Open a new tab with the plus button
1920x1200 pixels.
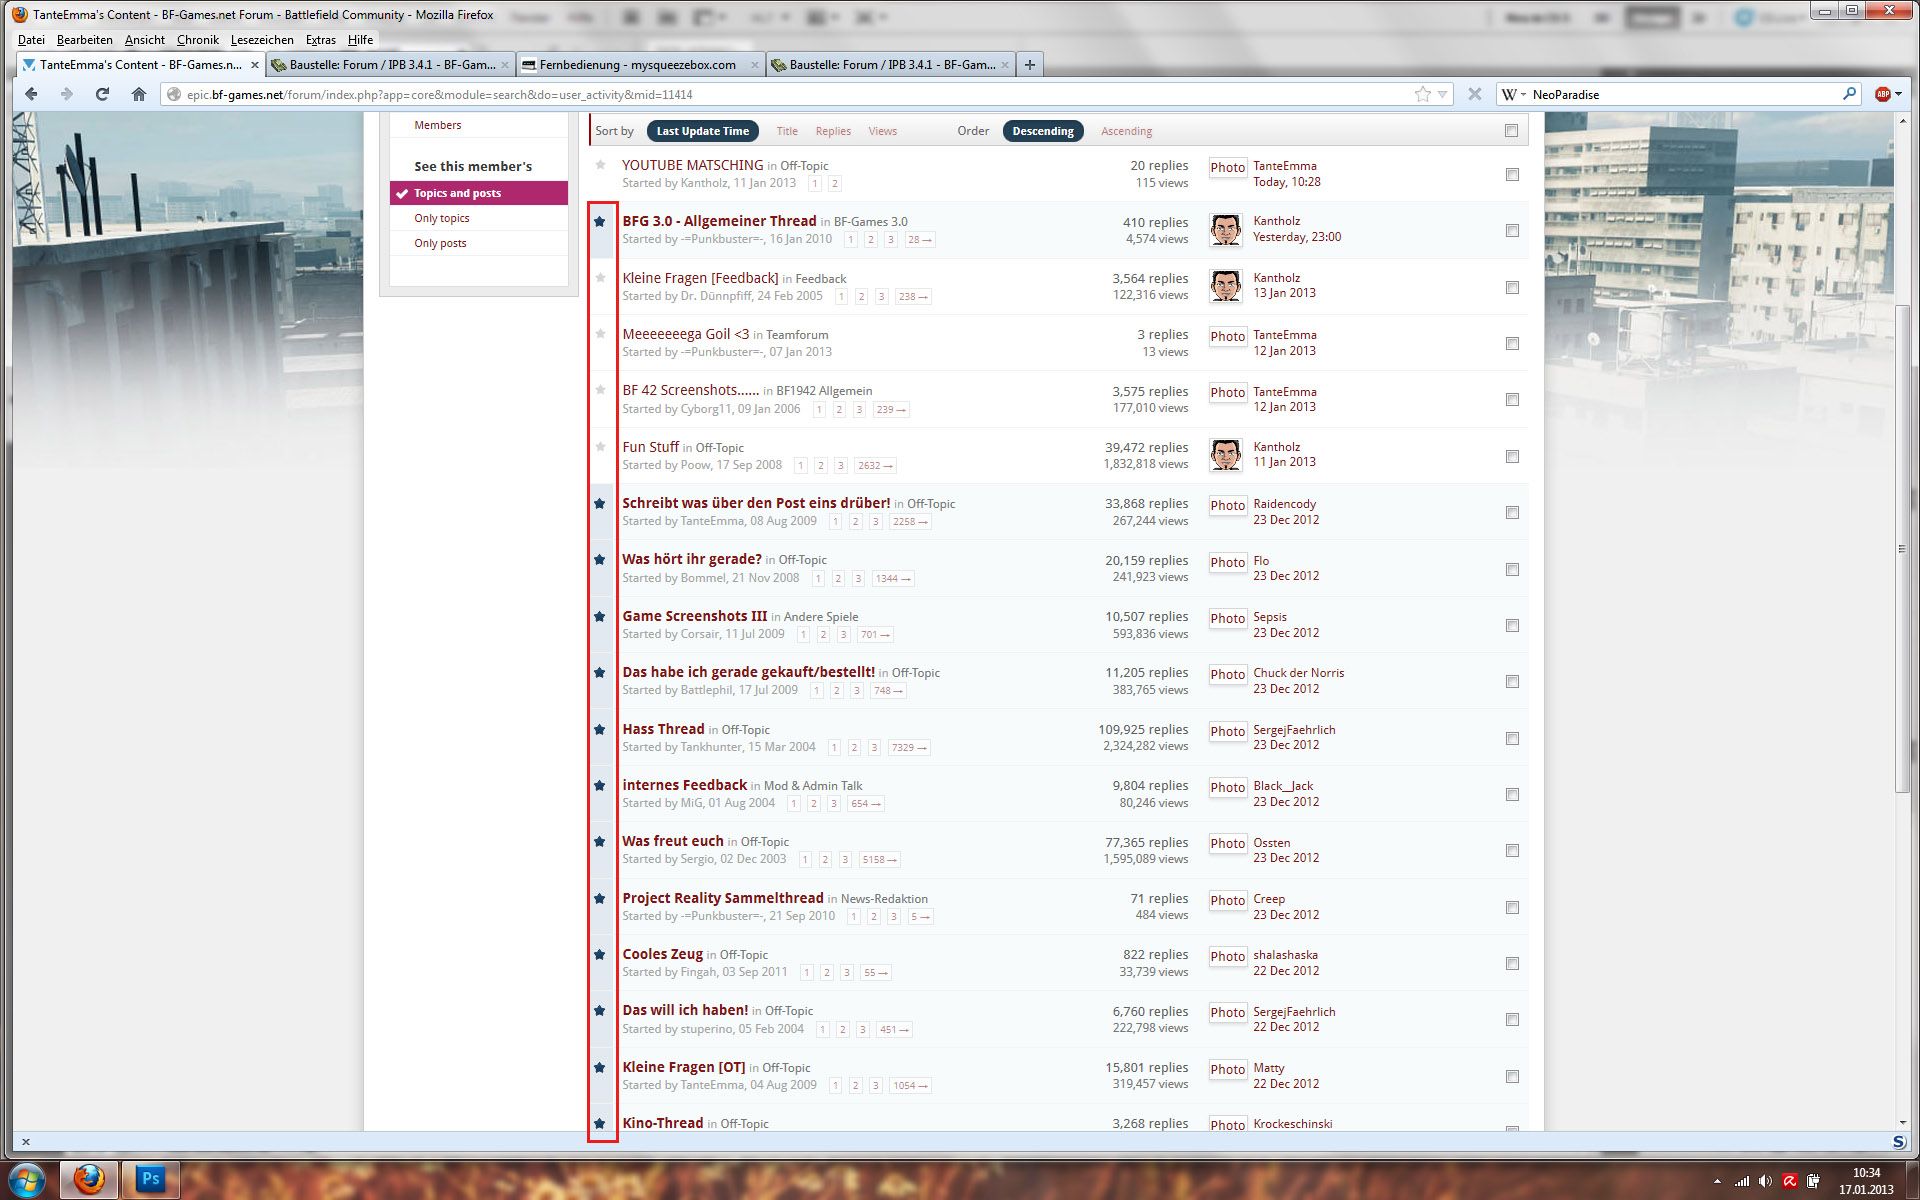pyautogui.click(x=1029, y=65)
